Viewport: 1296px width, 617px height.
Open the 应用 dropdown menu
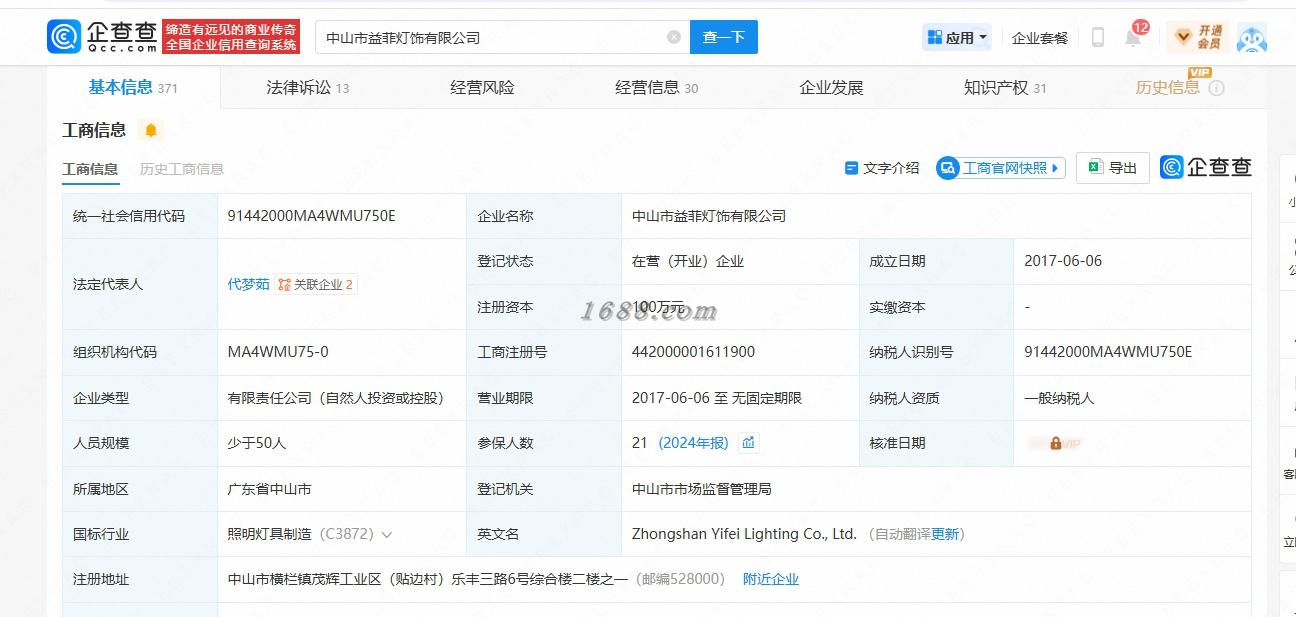click(x=957, y=37)
